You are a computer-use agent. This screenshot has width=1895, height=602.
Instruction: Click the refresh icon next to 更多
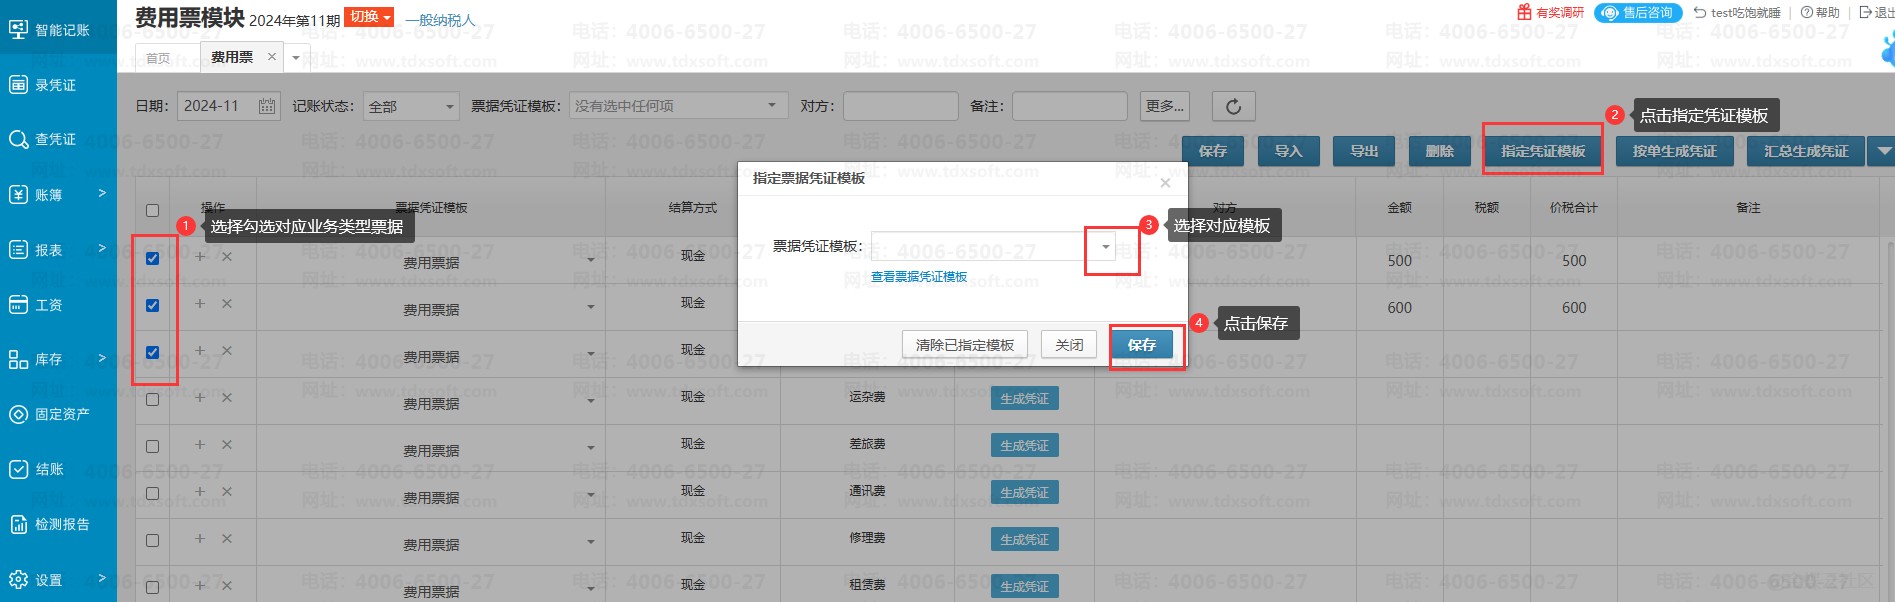[x=1233, y=106]
